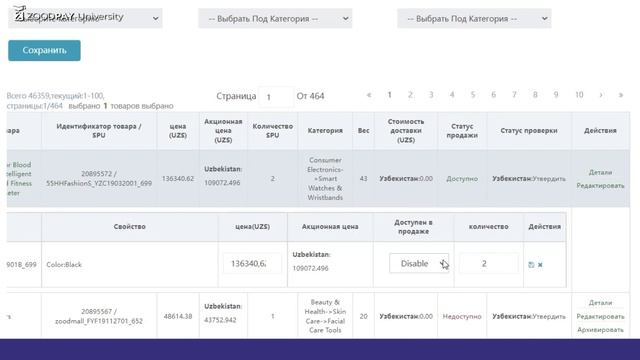
Task: Open the Disable availability dropdown
Action: (x=419, y=263)
